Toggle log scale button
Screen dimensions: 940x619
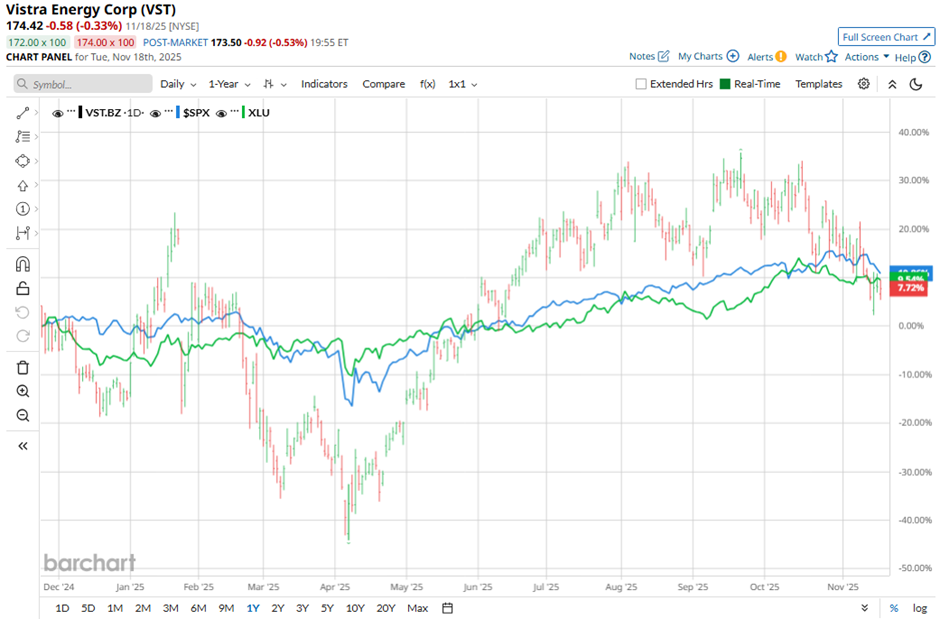pyautogui.click(x=920, y=608)
